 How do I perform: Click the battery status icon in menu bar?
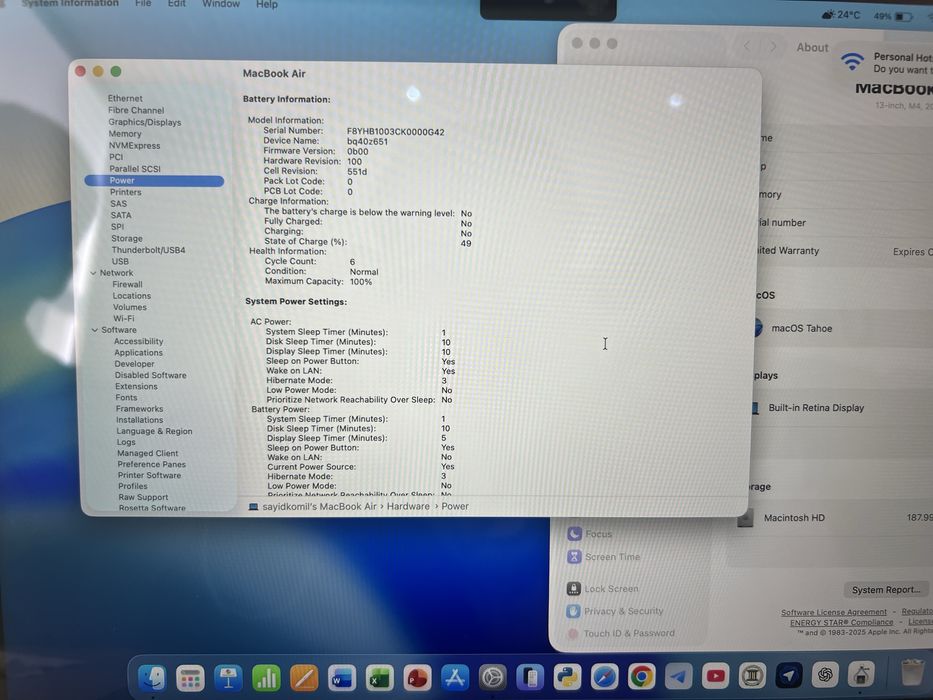pos(904,17)
